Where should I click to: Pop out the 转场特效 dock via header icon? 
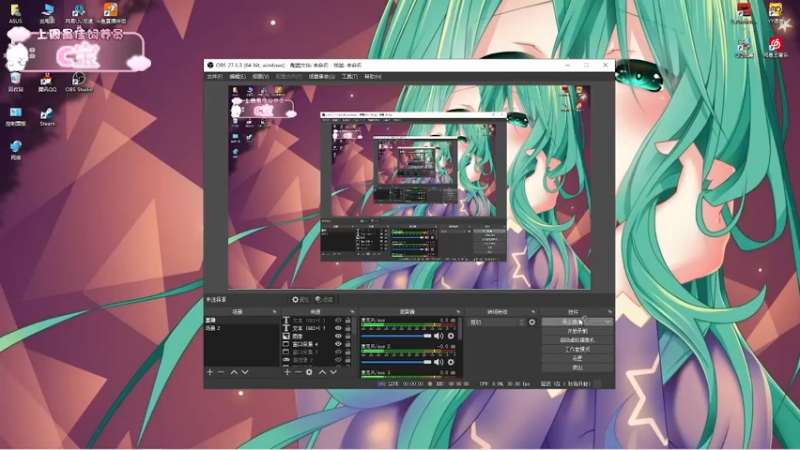[533, 312]
